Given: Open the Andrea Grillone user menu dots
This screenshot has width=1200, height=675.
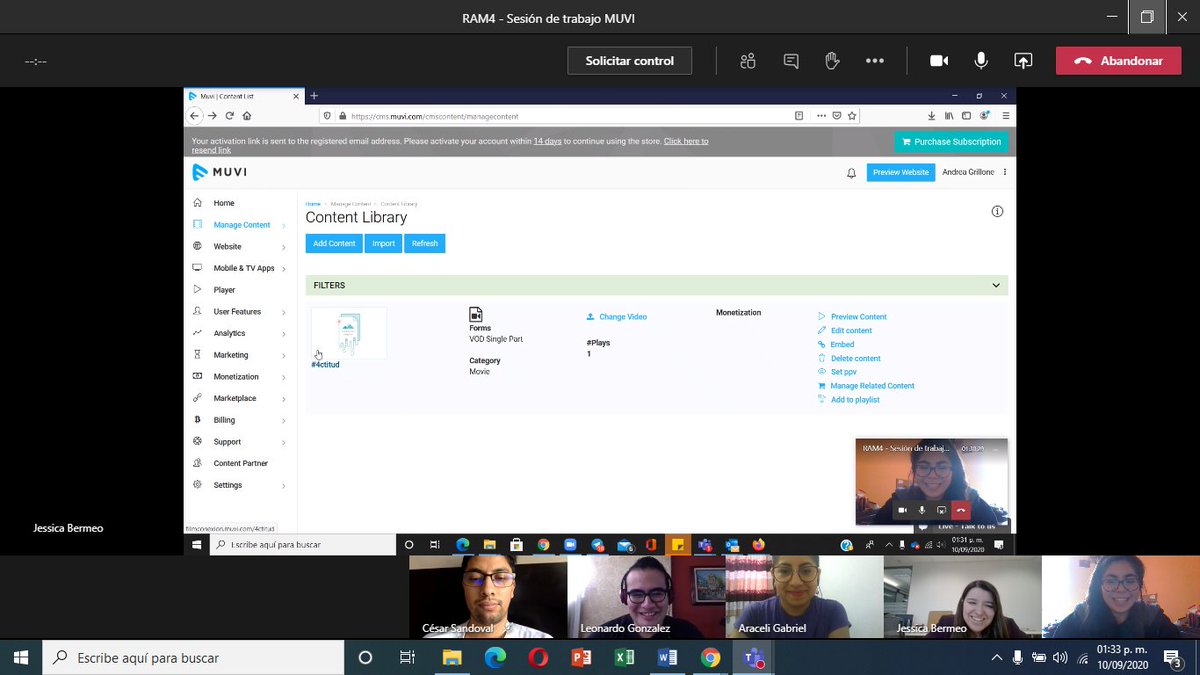Looking at the screenshot, I should 1005,172.
